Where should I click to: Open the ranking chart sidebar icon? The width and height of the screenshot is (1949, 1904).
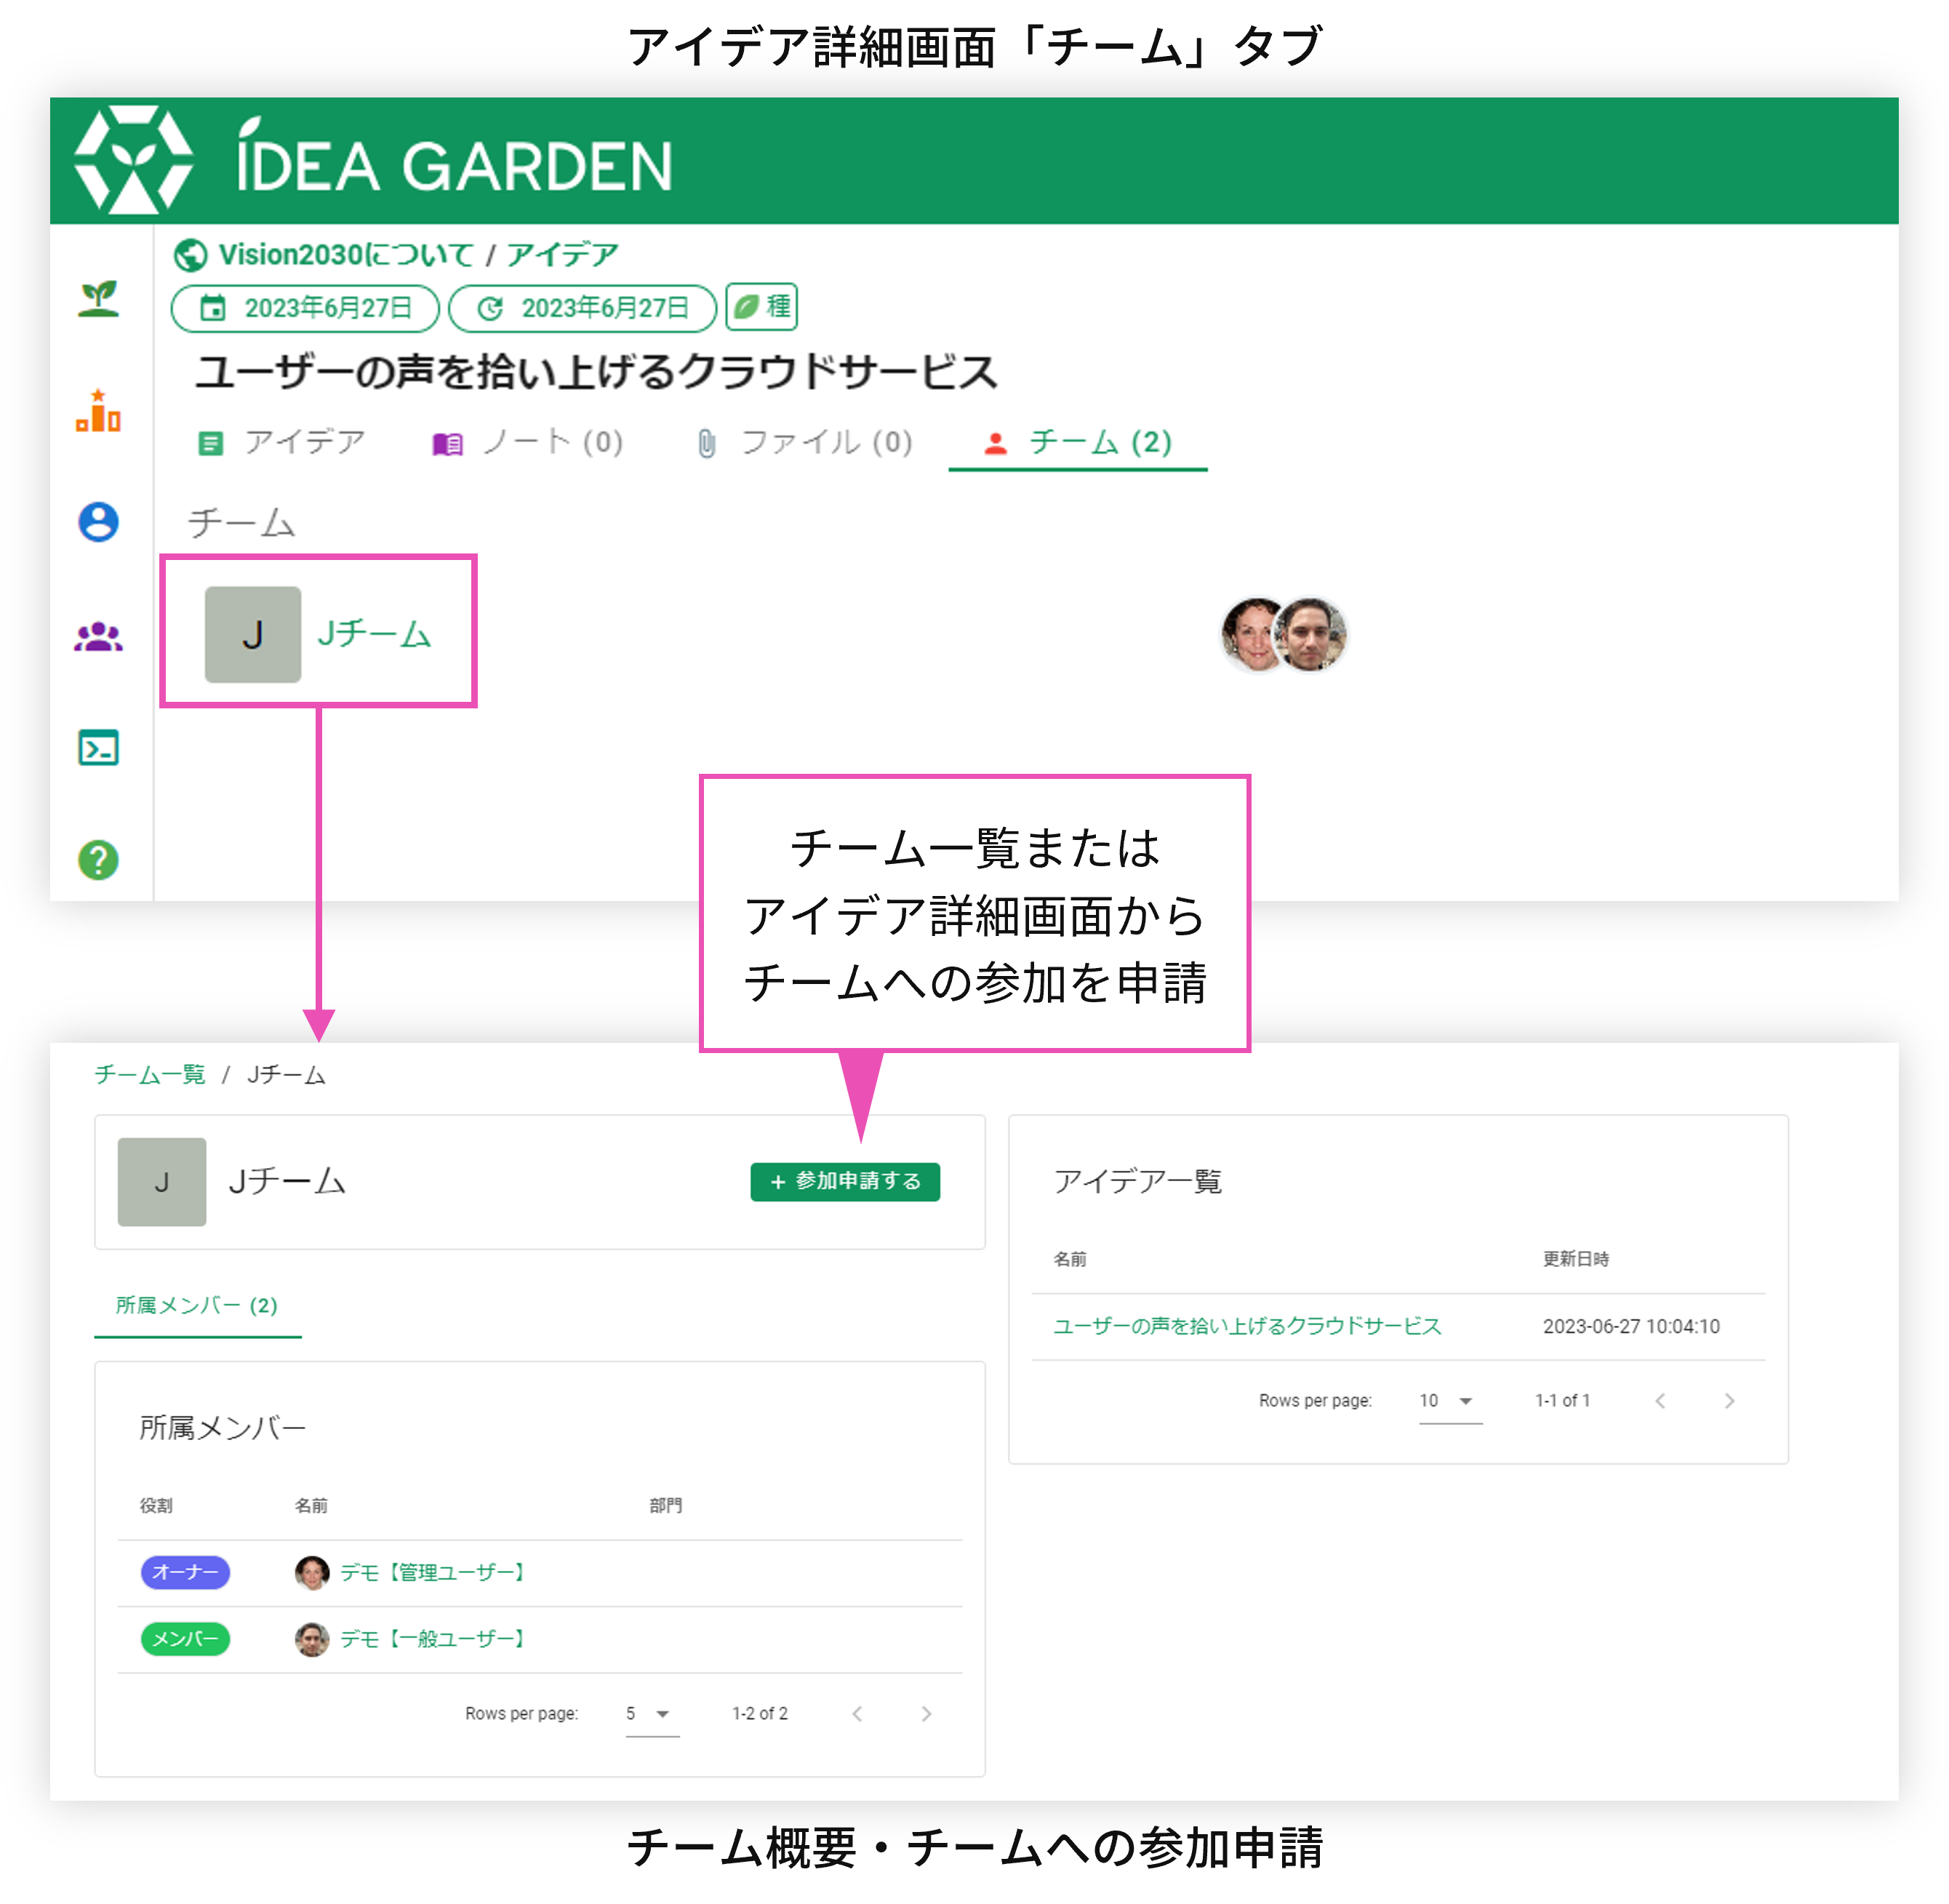[x=98, y=411]
